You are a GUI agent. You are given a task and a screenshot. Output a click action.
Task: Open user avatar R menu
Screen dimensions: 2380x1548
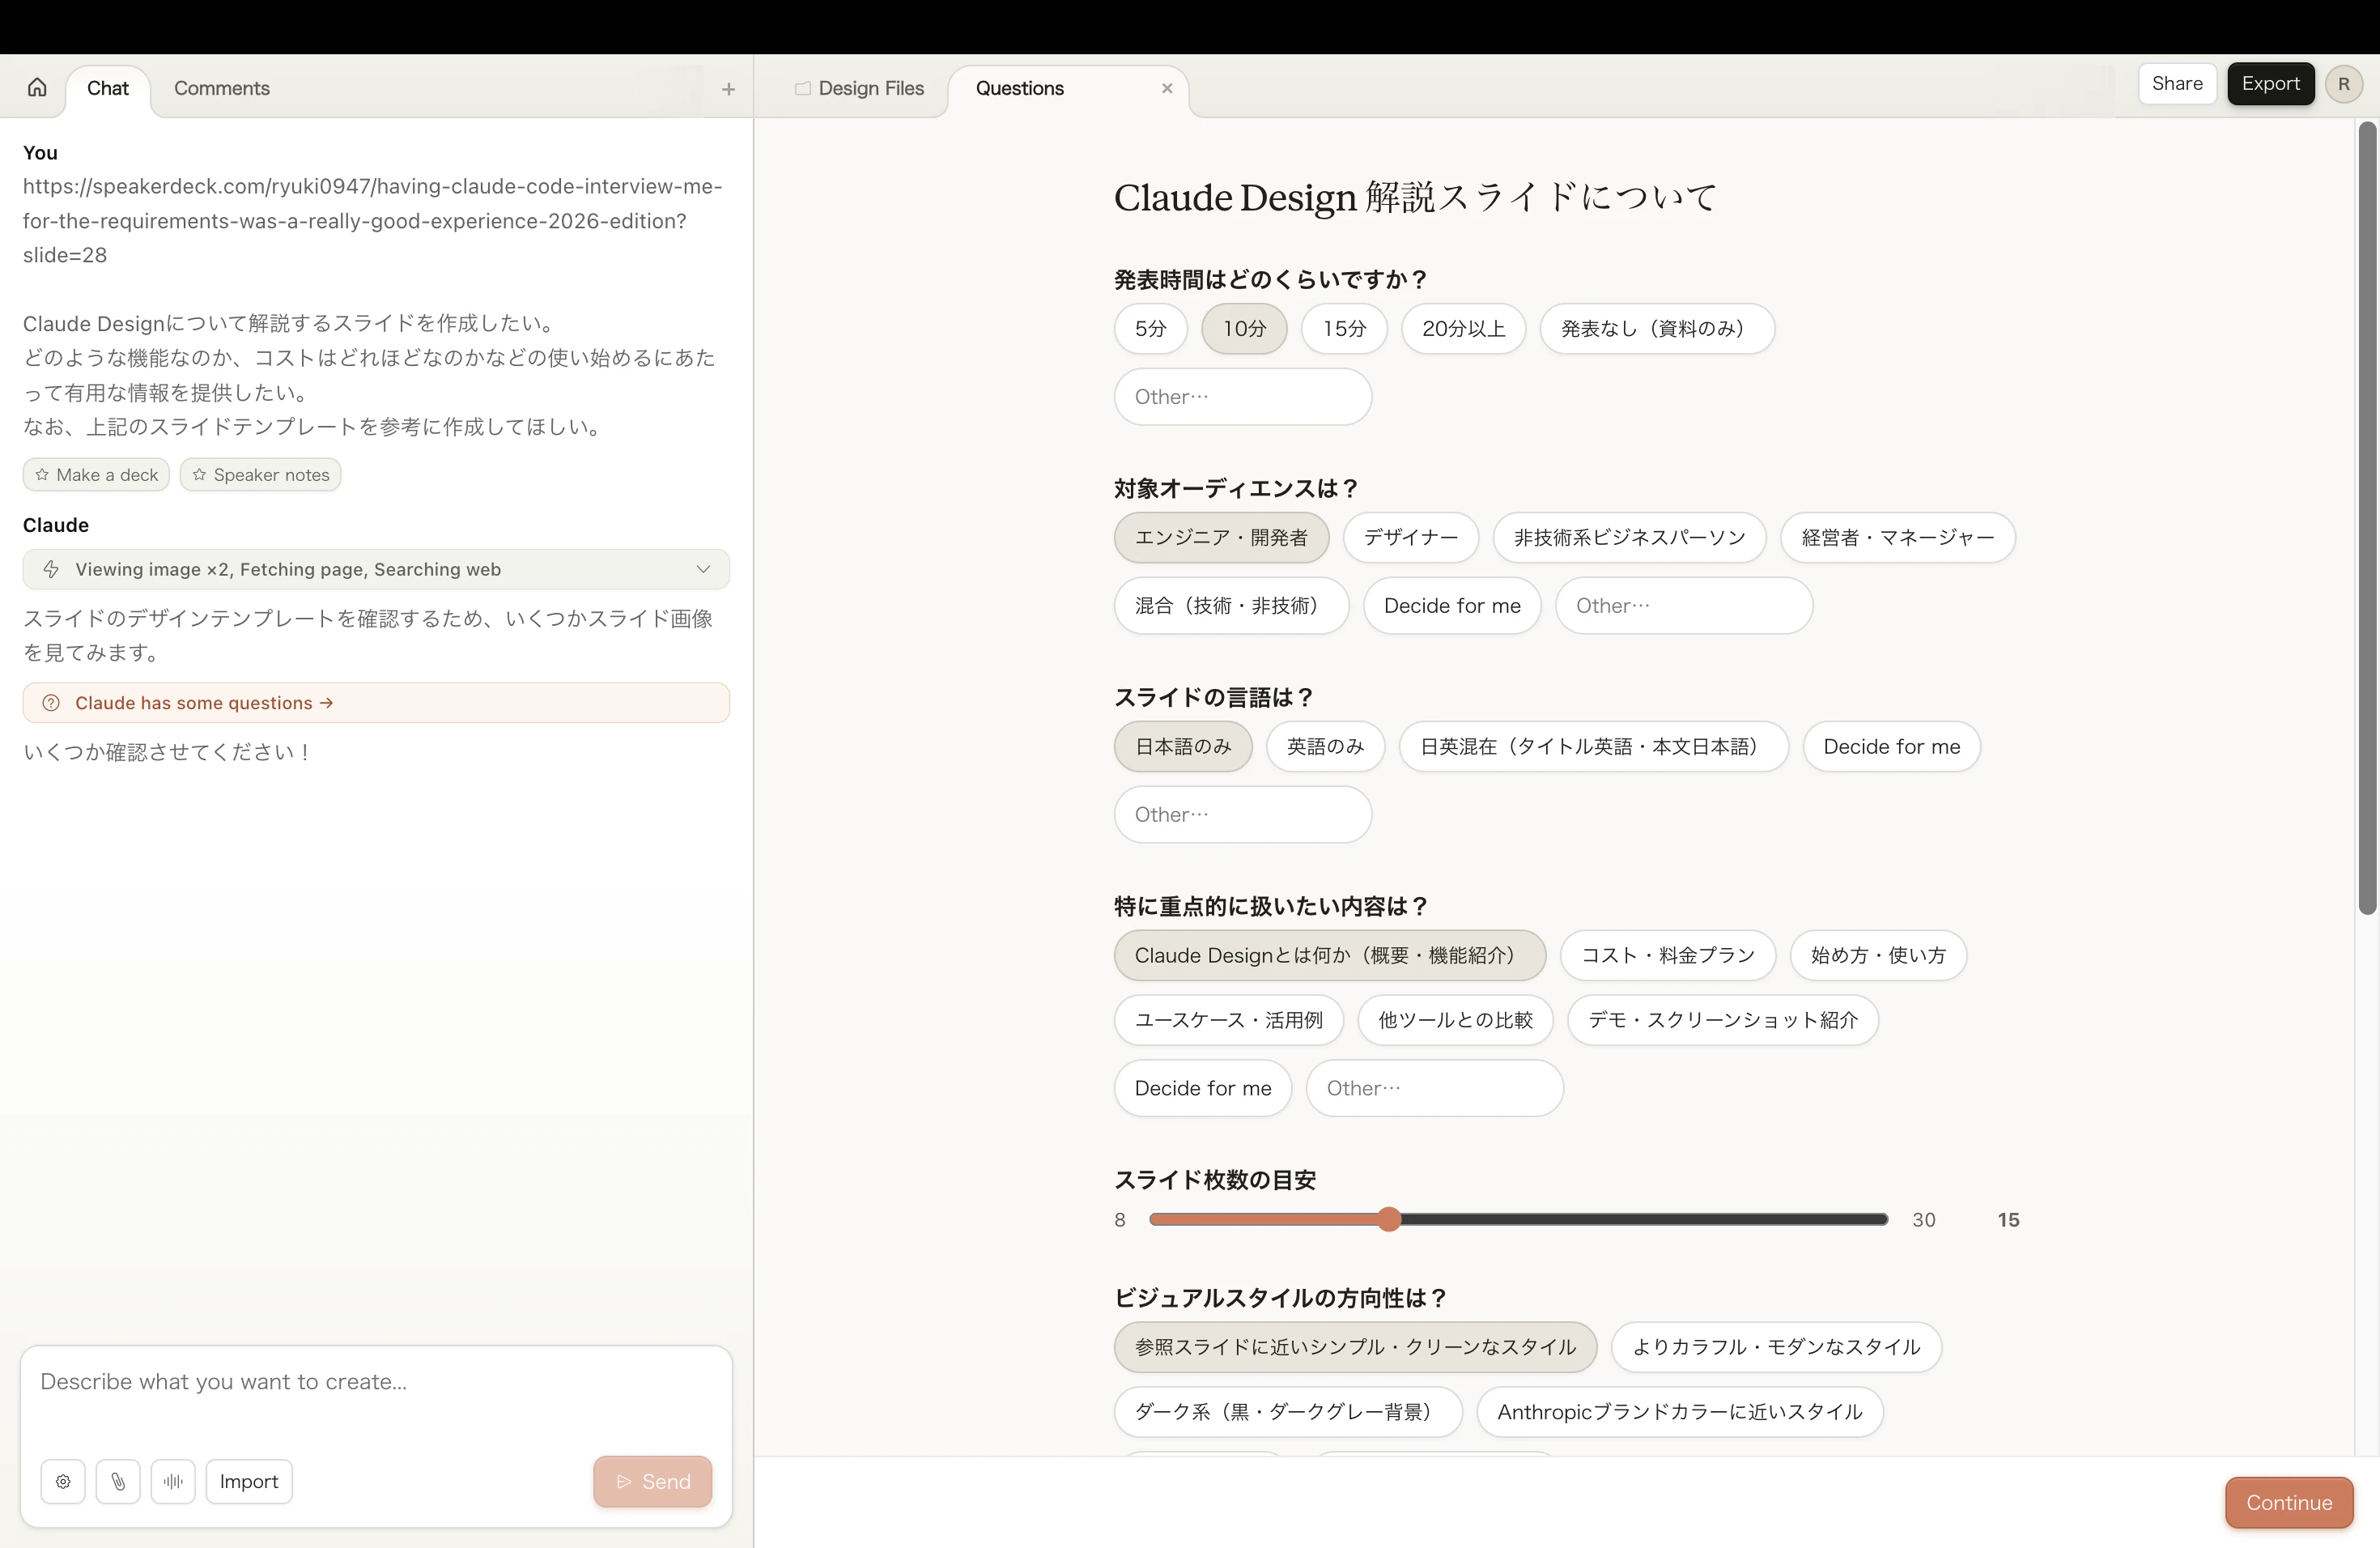click(x=2343, y=84)
